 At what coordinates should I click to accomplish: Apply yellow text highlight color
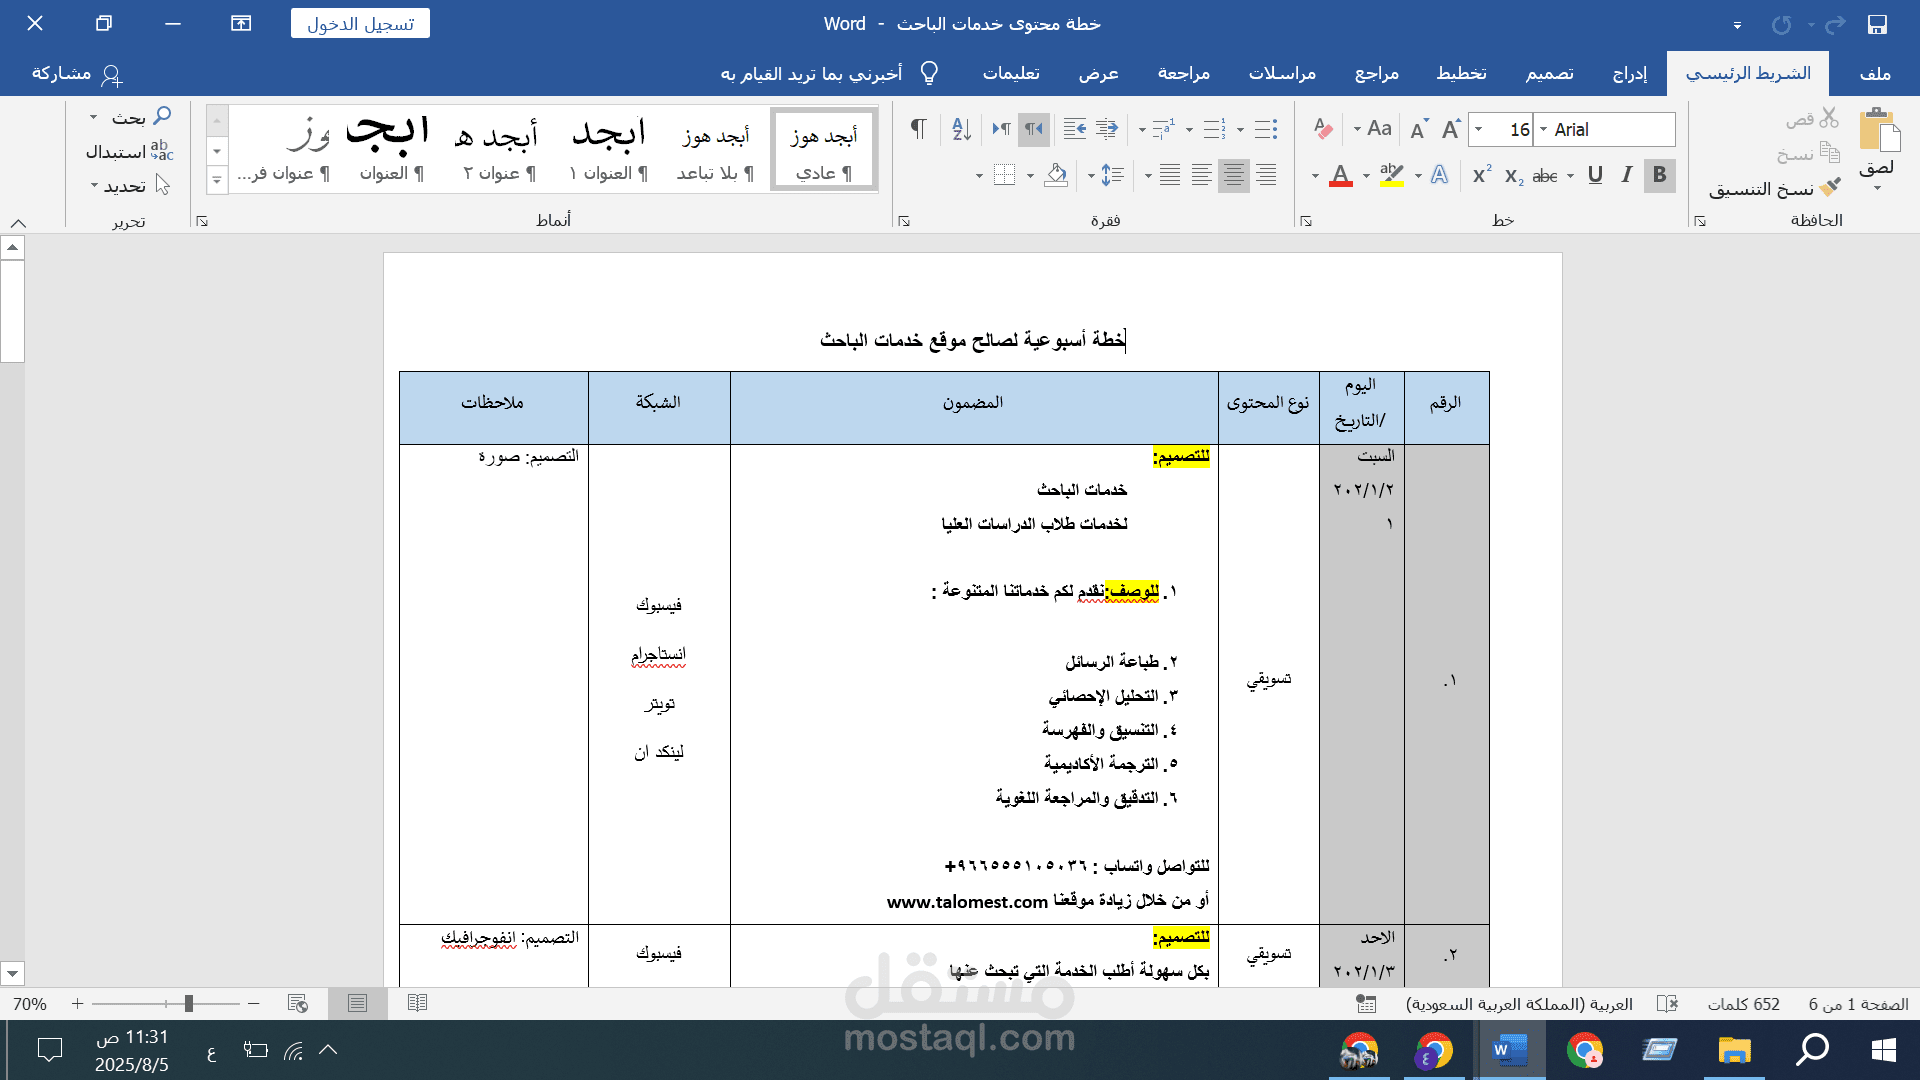pos(1393,175)
